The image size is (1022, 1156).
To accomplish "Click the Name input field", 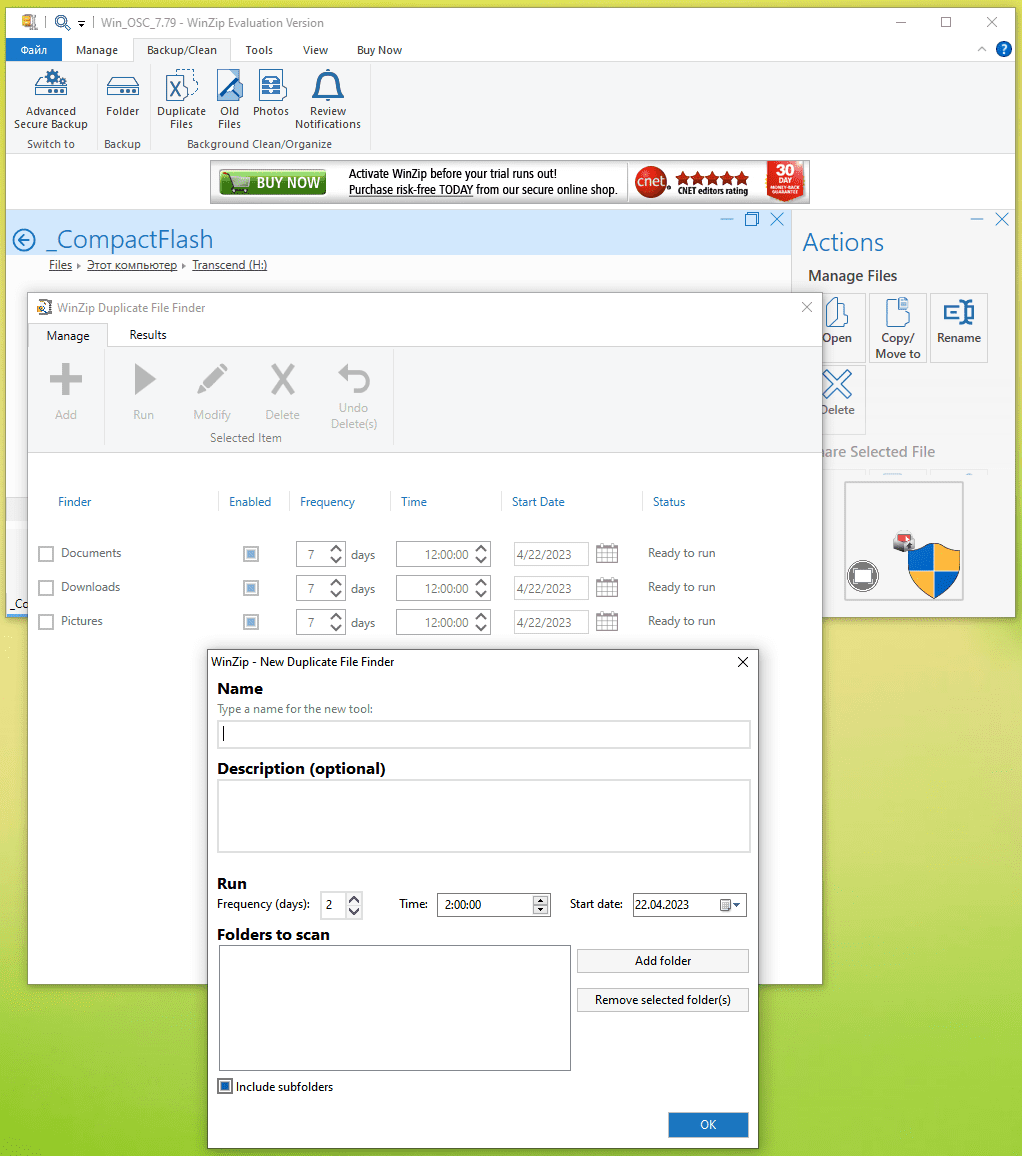I will point(484,734).
